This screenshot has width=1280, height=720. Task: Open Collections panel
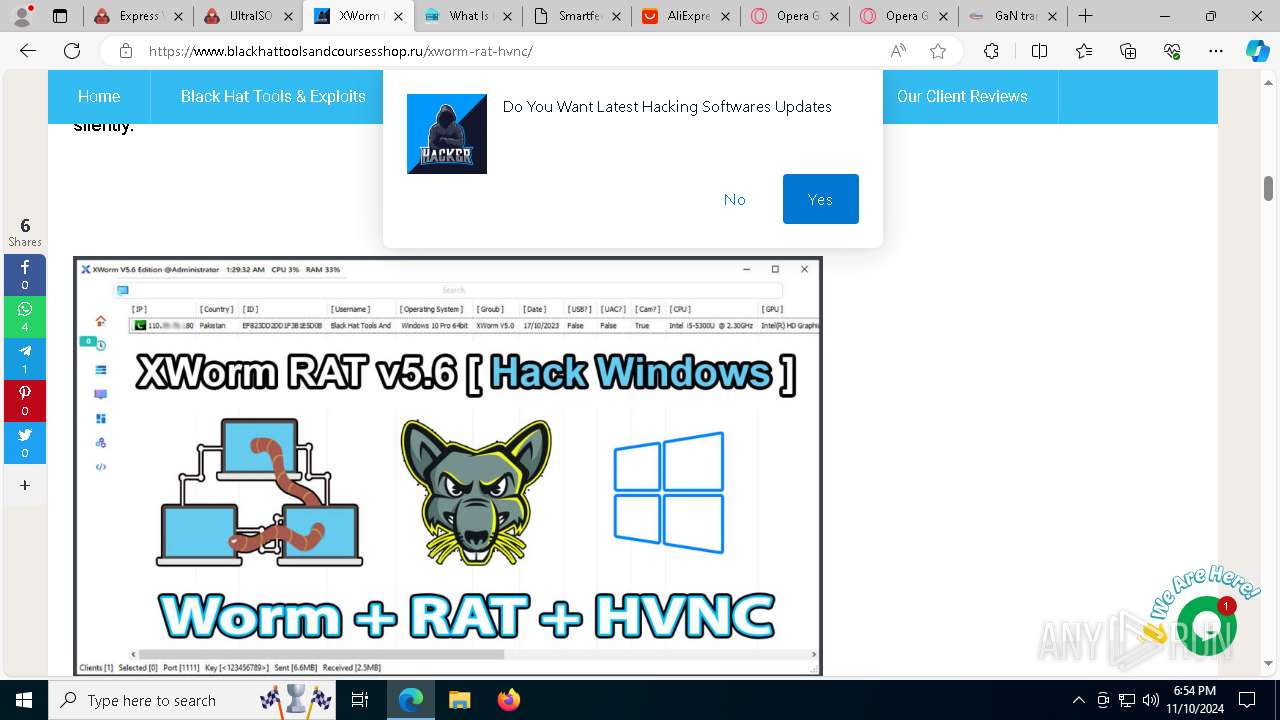click(1128, 51)
